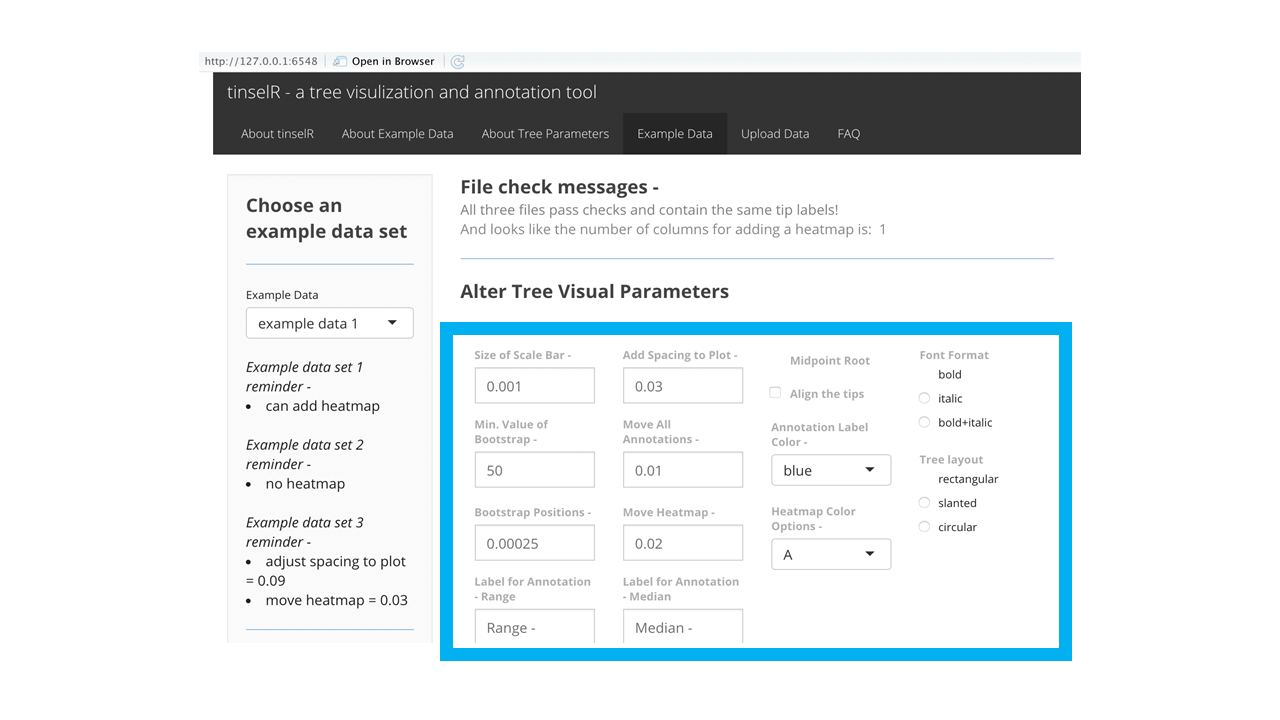Select the italic font format

[x=924, y=398]
